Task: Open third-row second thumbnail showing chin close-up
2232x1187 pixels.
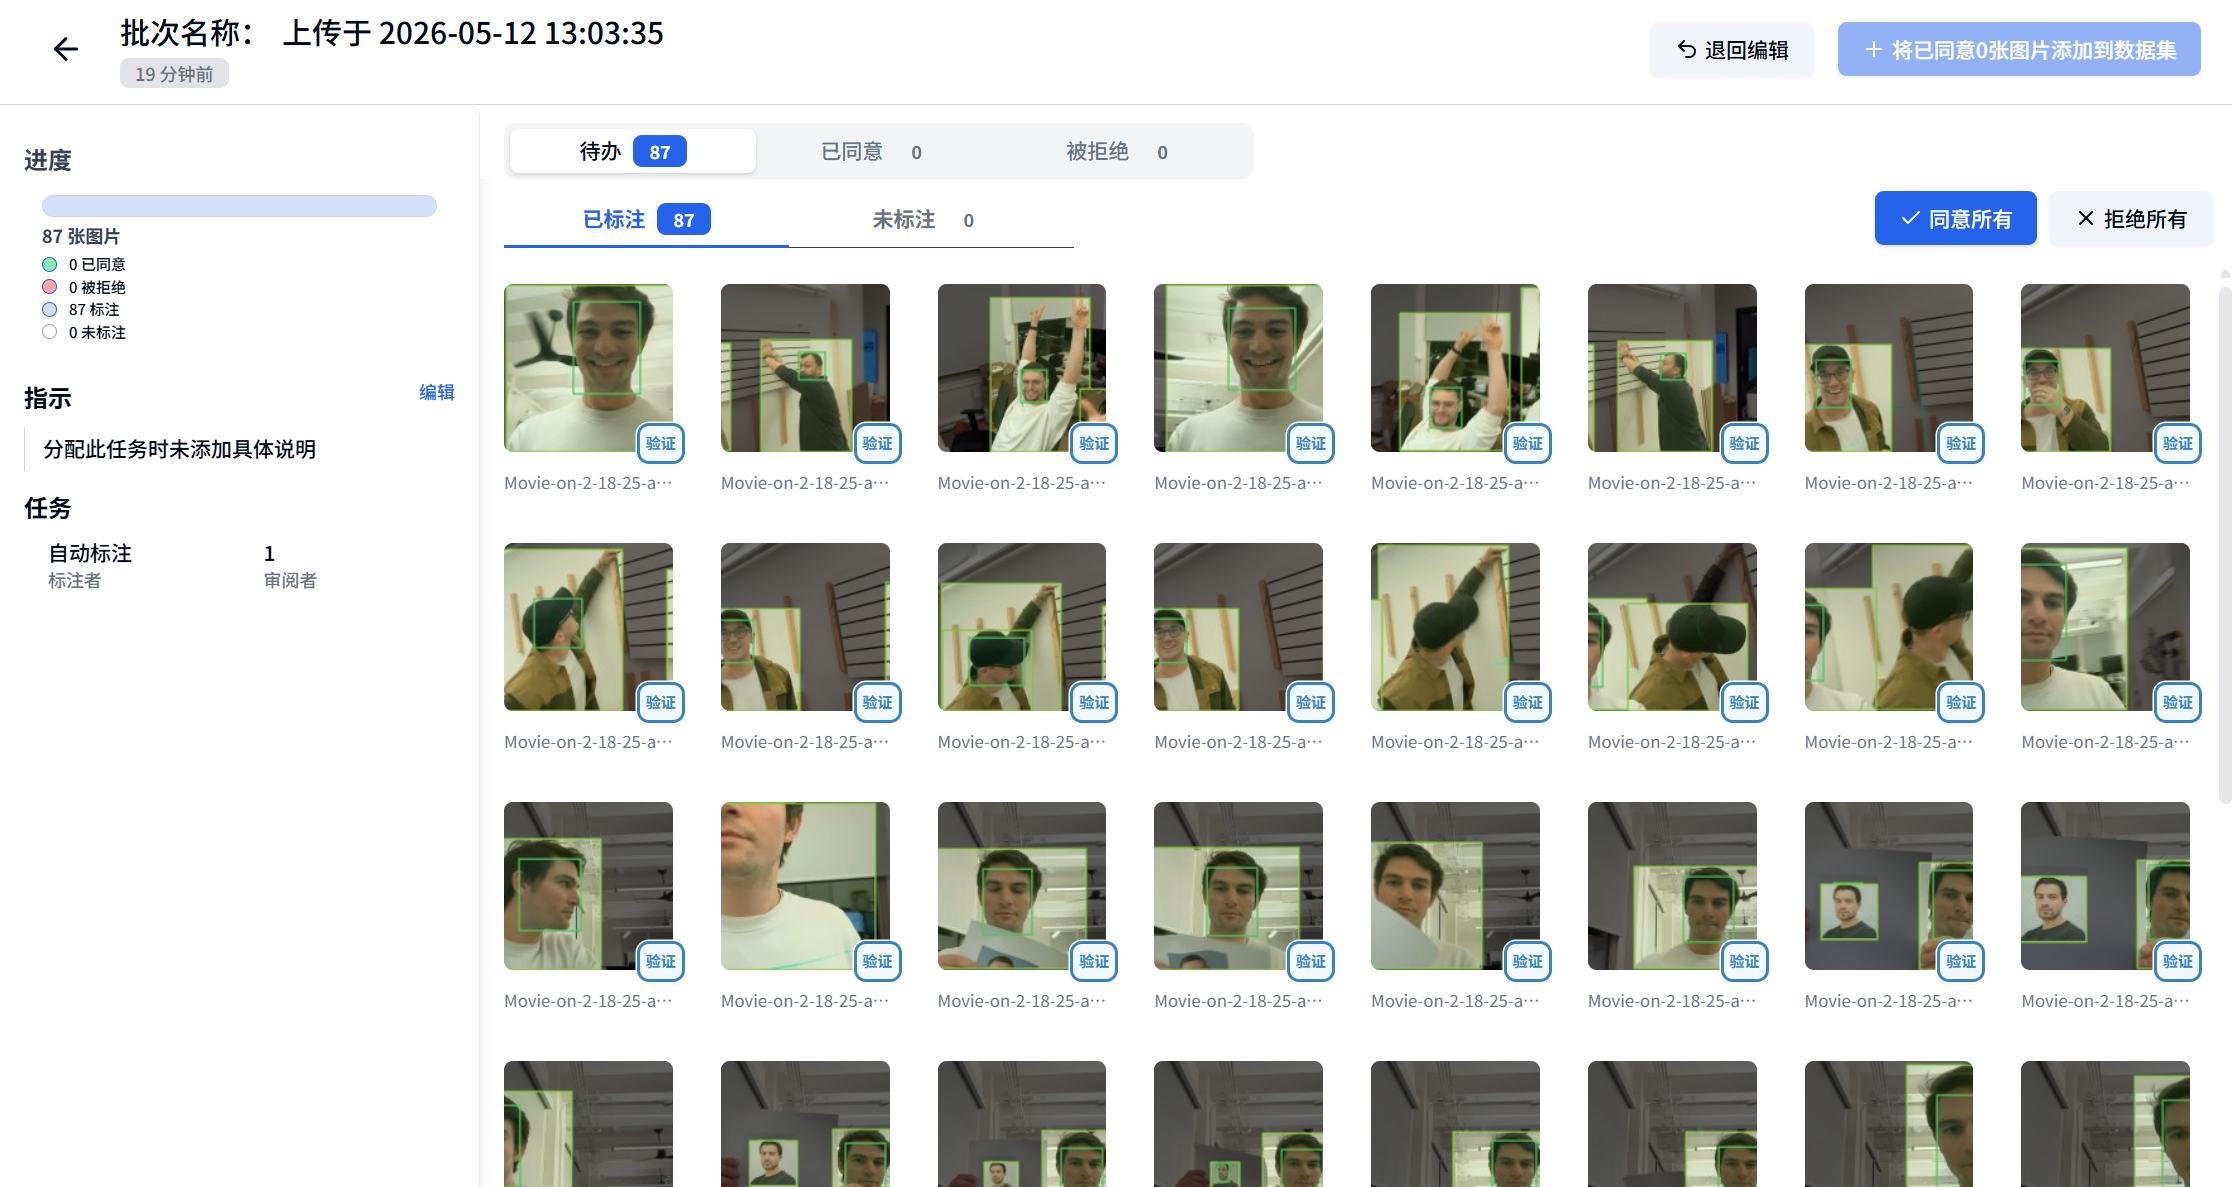Action: pyautogui.click(x=805, y=886)
